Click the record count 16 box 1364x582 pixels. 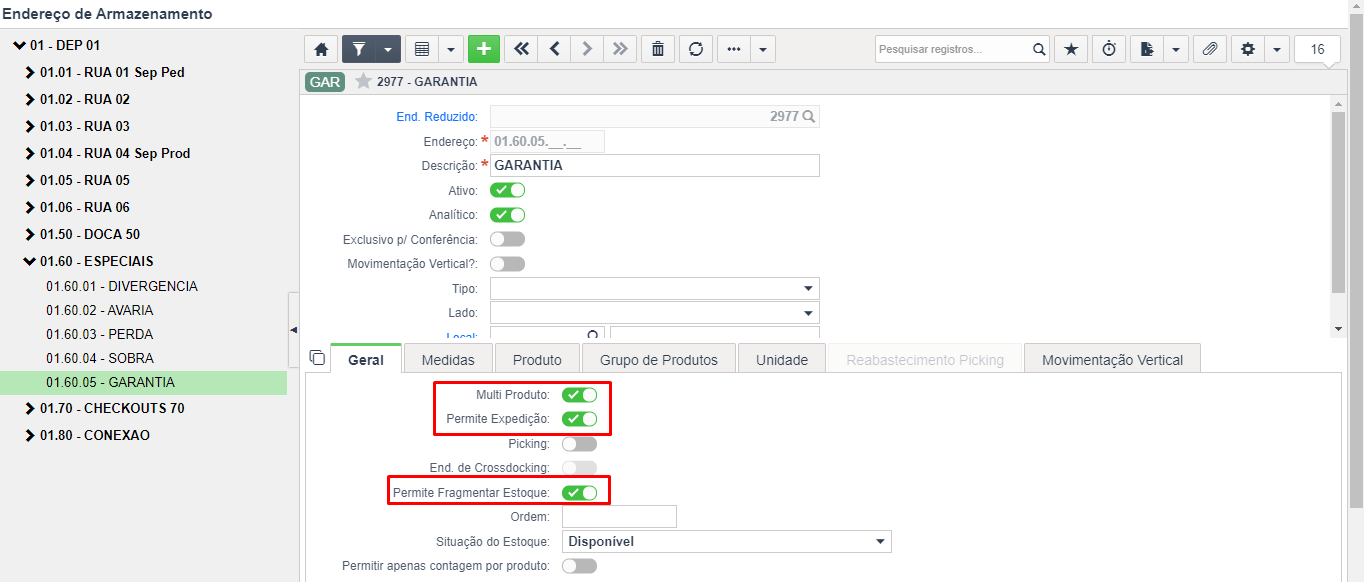[1317, 49]
